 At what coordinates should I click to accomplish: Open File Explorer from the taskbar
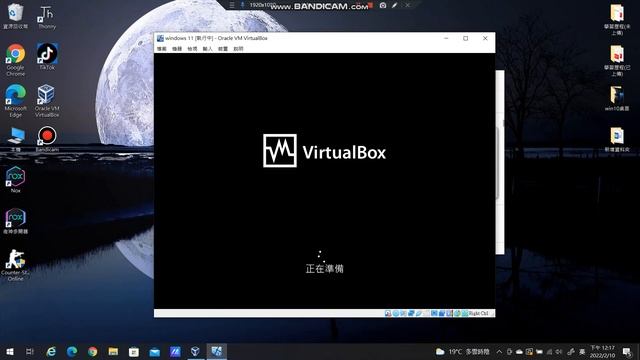click(113, 351)
